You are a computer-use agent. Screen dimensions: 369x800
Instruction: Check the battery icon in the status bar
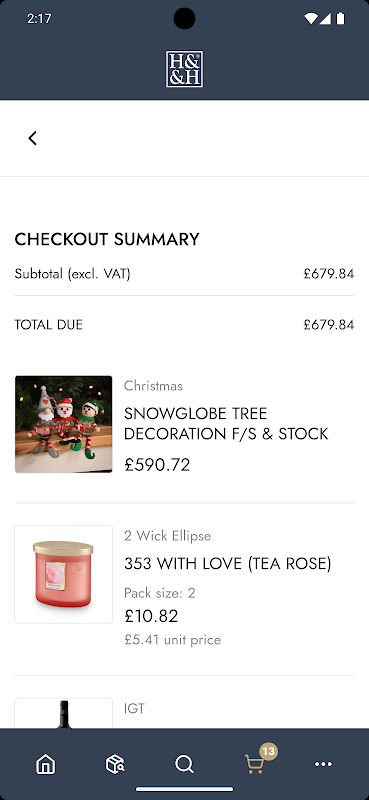(x=340, y=19)
